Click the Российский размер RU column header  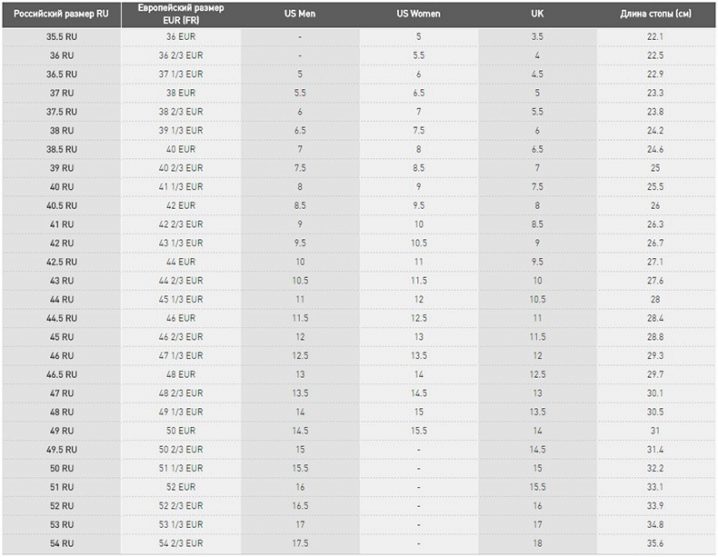(x=61, y=14)
